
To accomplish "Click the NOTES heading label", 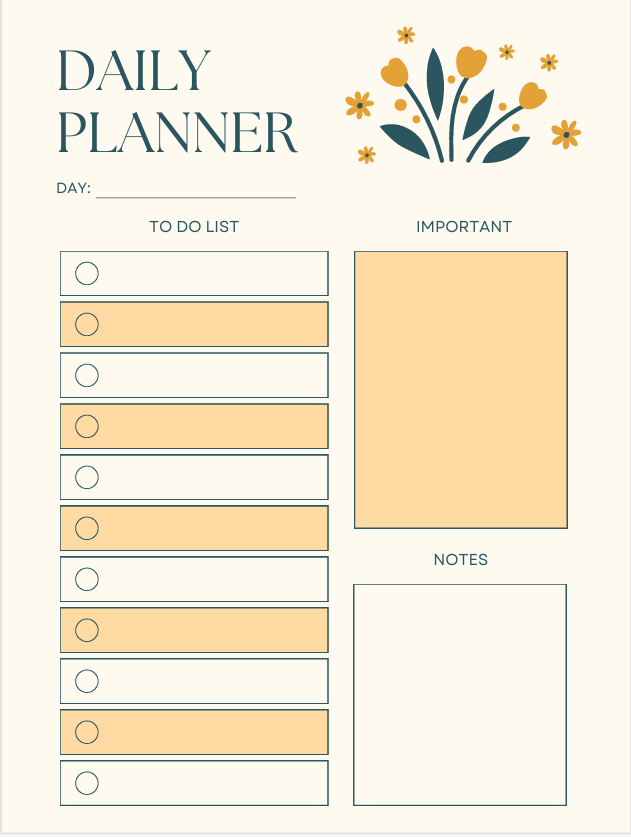I will pyautogui.click(x=461, y=560).
